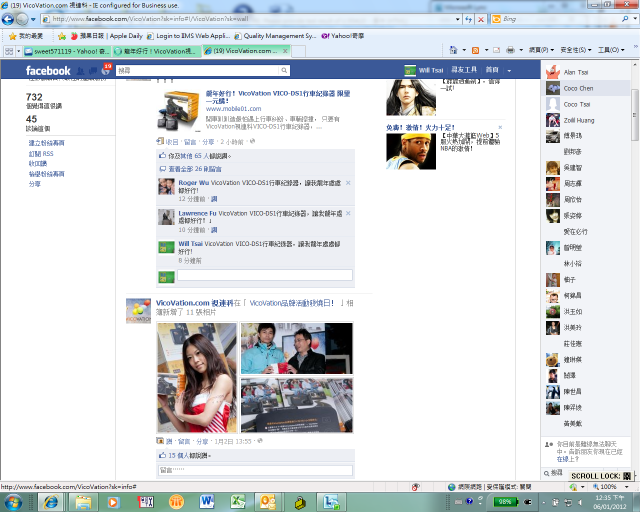Open recent pages dropdown next to forward button
Image resolution: width=640 pixels, height=512 pixels.
coord(33,19)
